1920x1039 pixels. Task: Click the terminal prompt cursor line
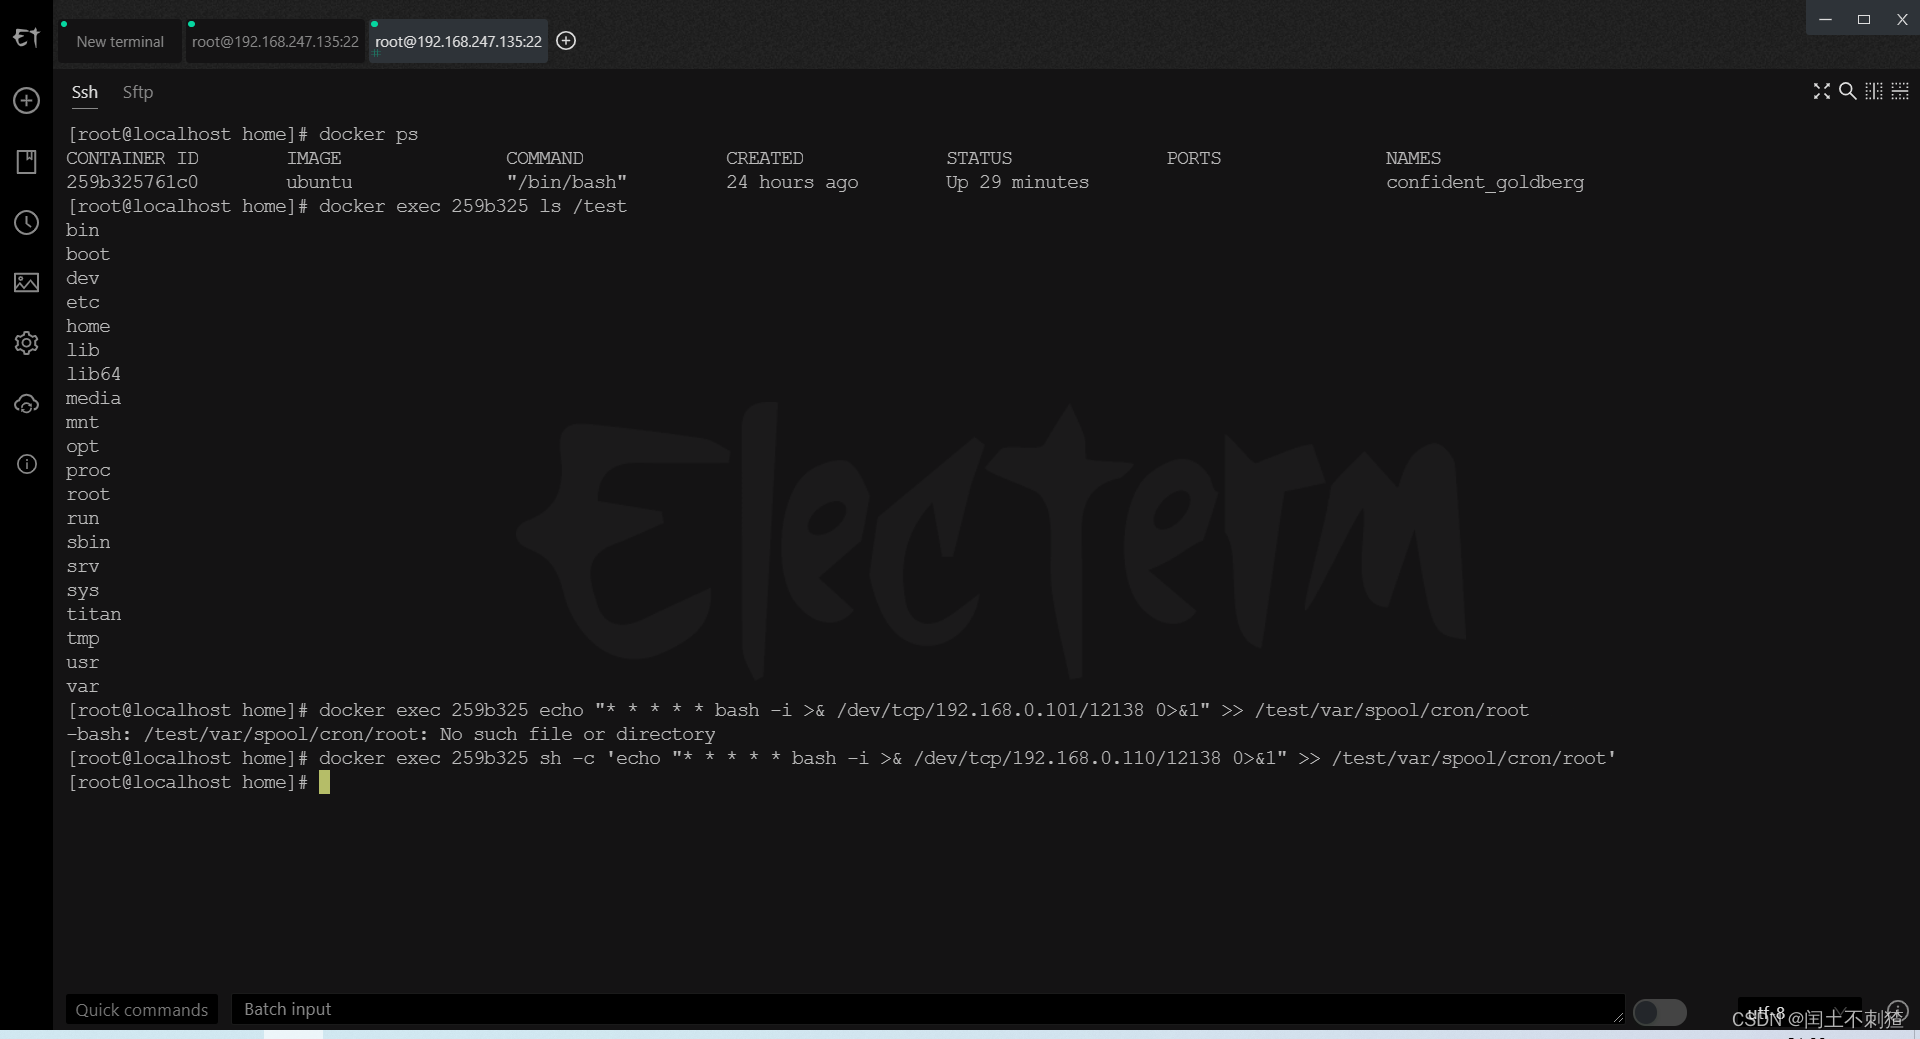click(198, 782)
